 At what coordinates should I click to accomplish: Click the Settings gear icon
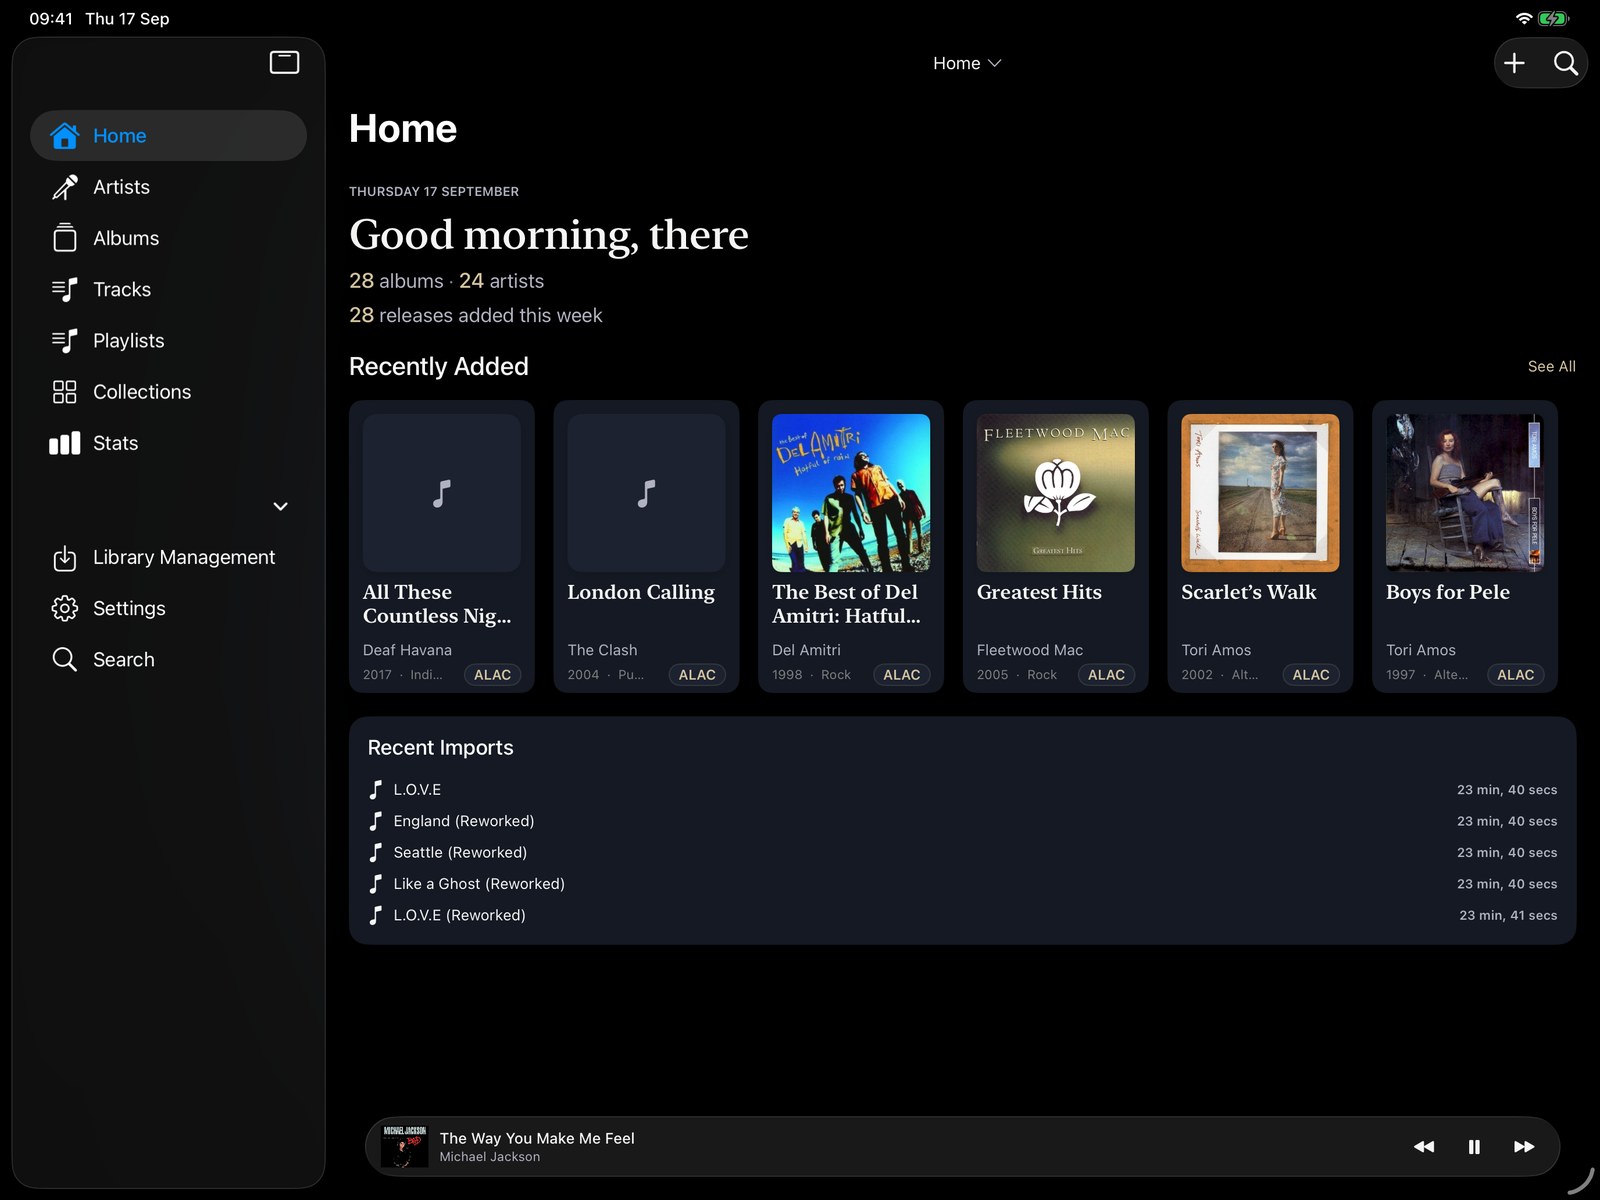click(65, 608)
